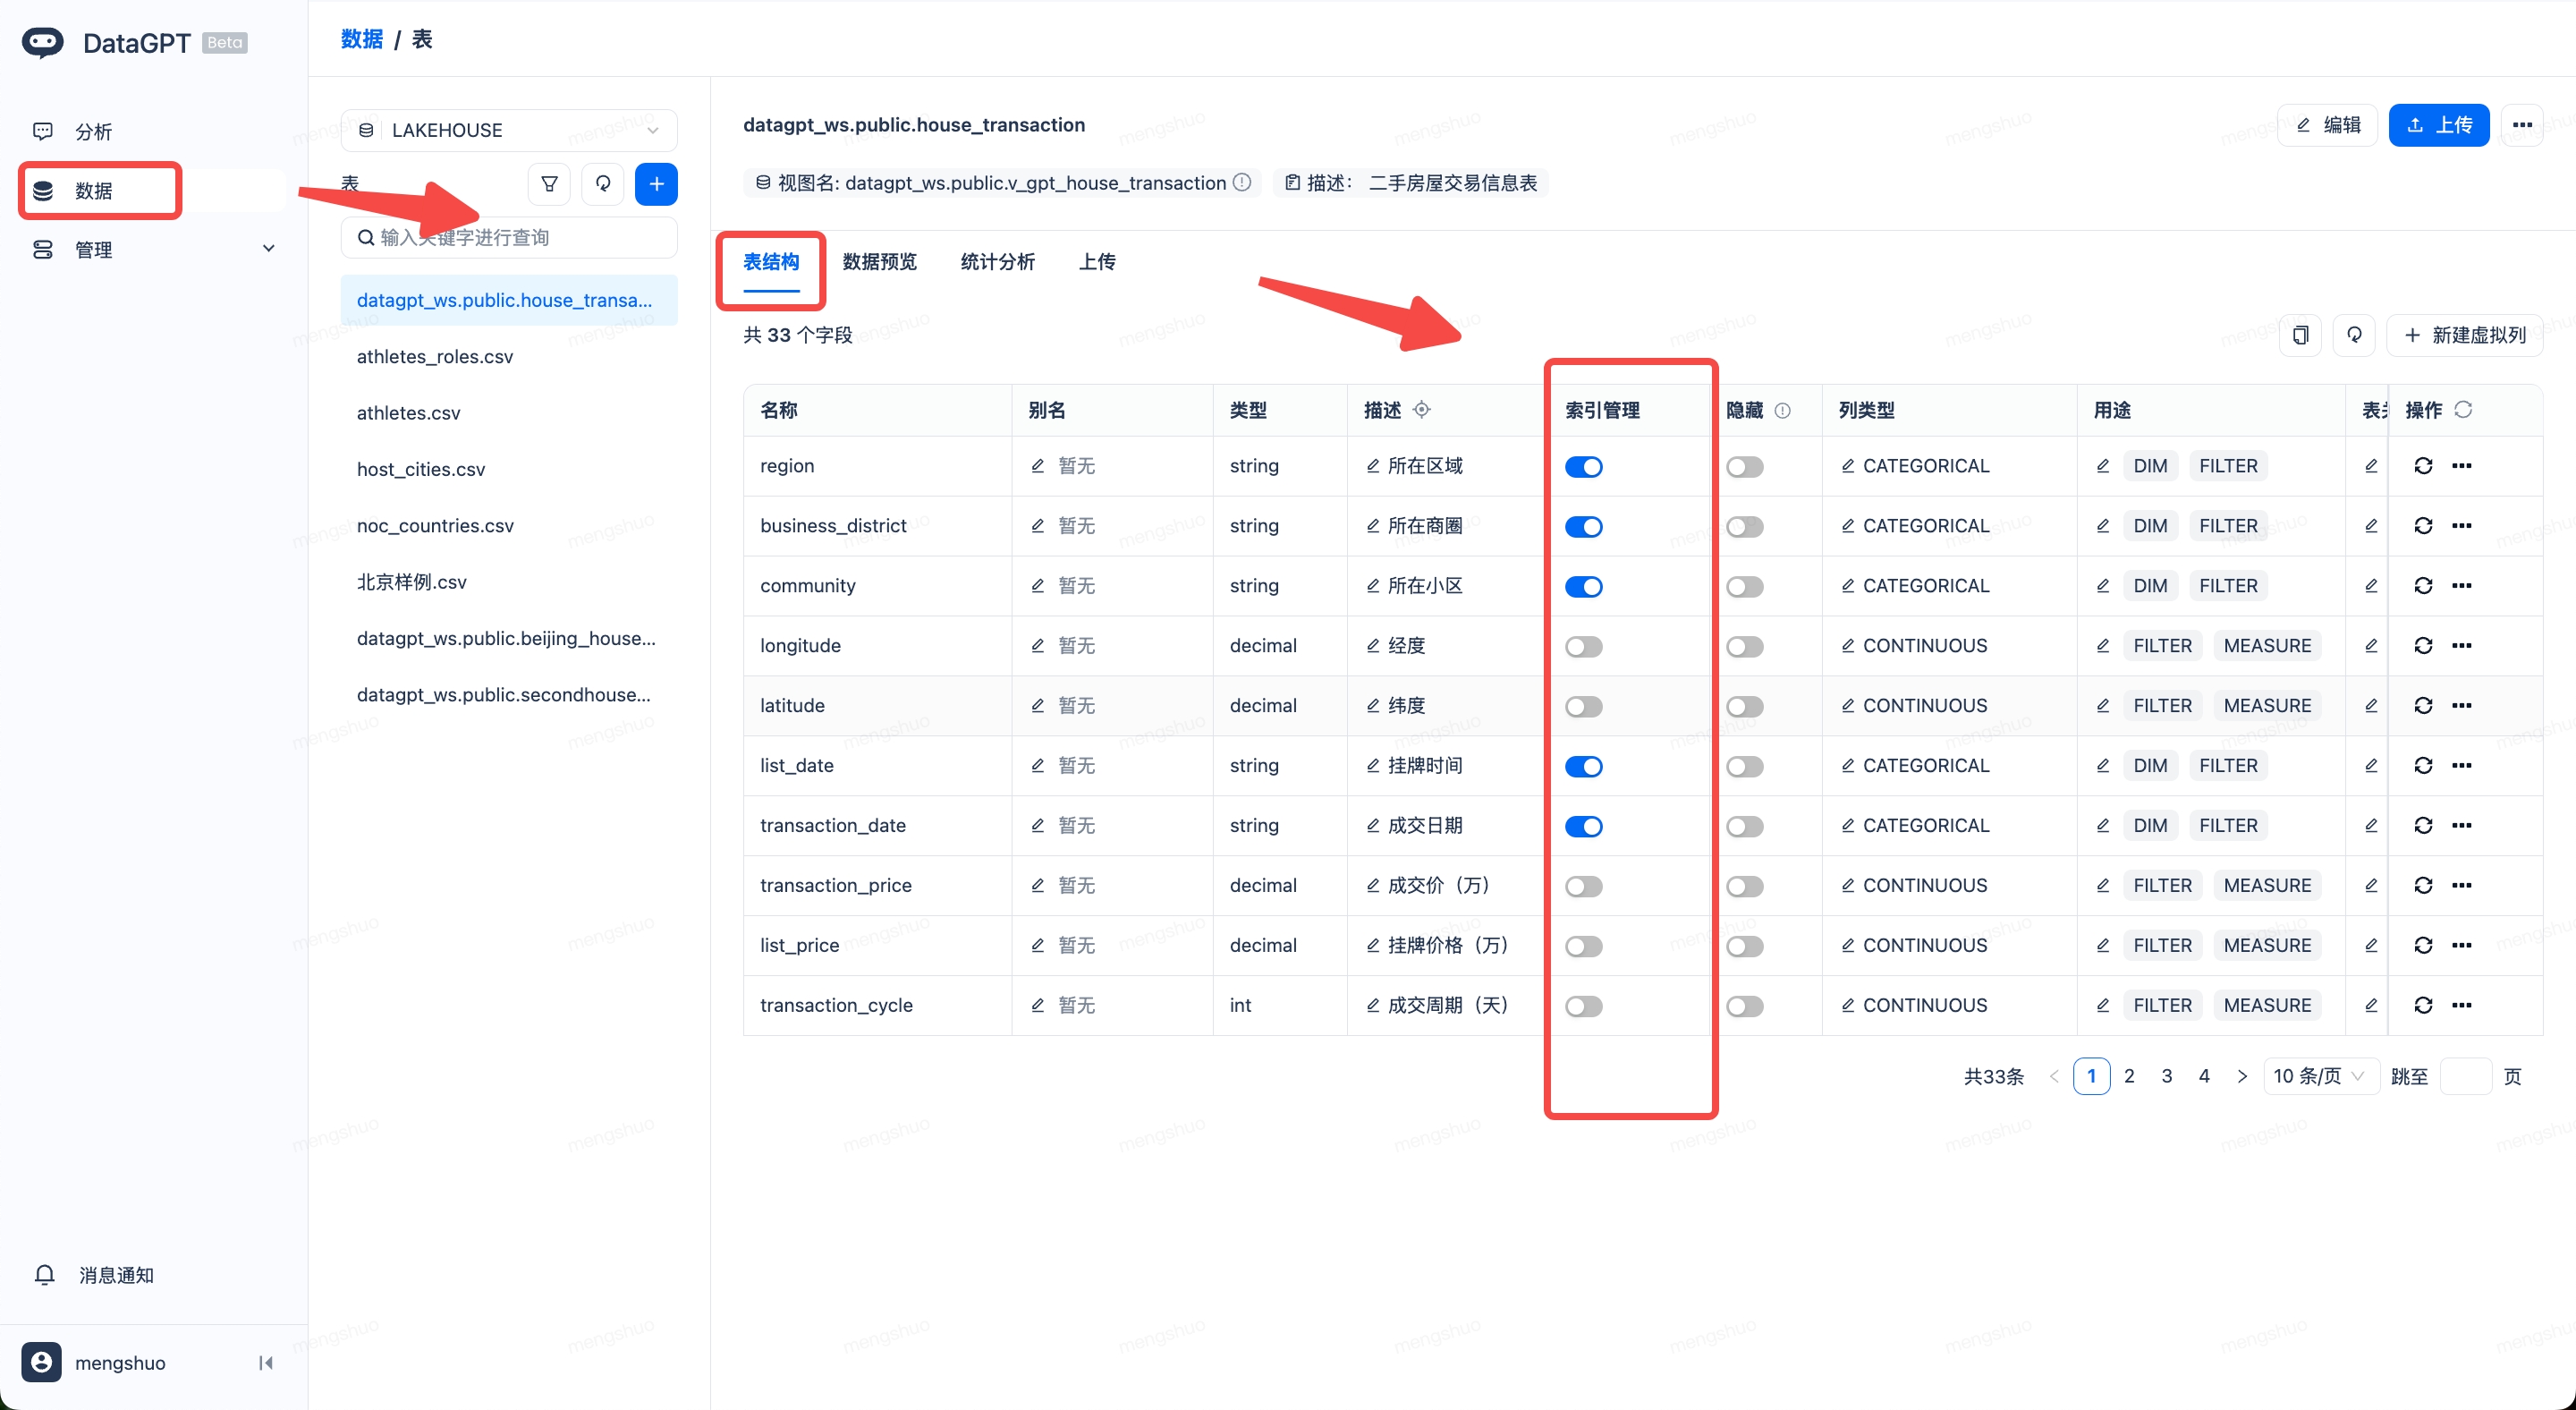
Task: Click the 新建虚拟列 button
Action: (x=2464, y=335)
